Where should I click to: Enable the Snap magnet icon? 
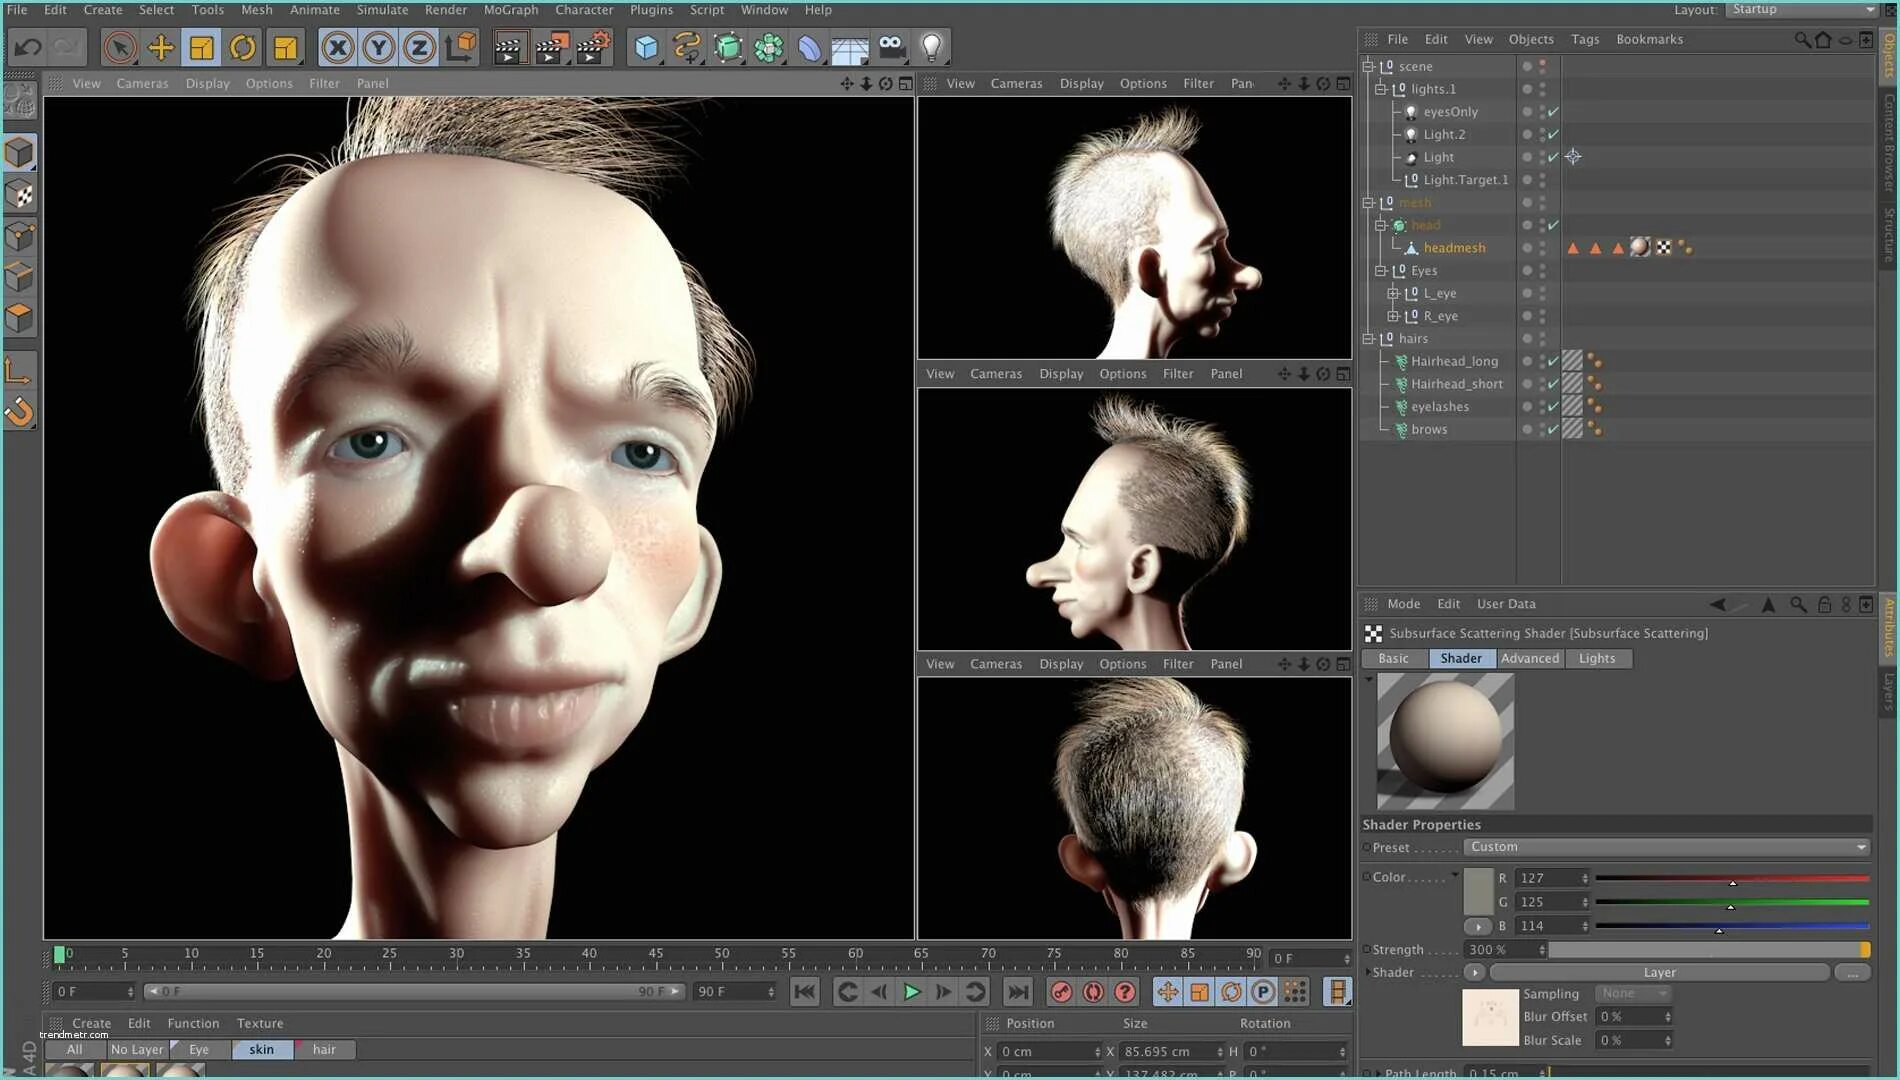pyautogui.click(x=19, y=412)
